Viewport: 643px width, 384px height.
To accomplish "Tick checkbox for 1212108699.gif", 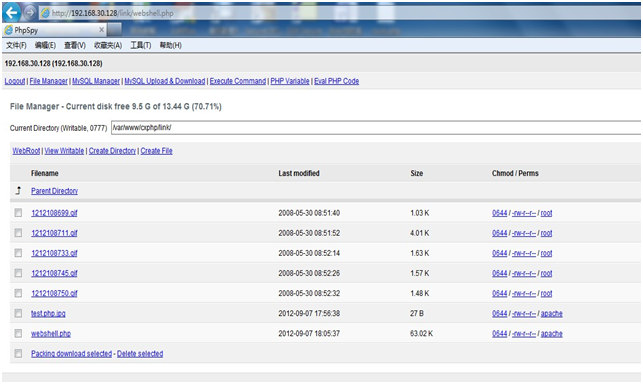I will click(18, 213).
